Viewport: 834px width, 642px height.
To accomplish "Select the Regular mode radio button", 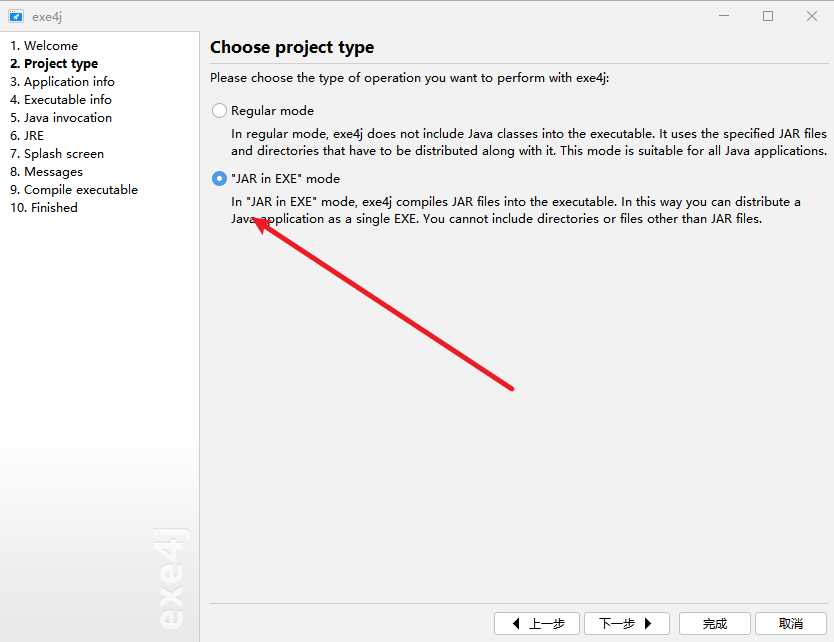I will coord(219,111).
